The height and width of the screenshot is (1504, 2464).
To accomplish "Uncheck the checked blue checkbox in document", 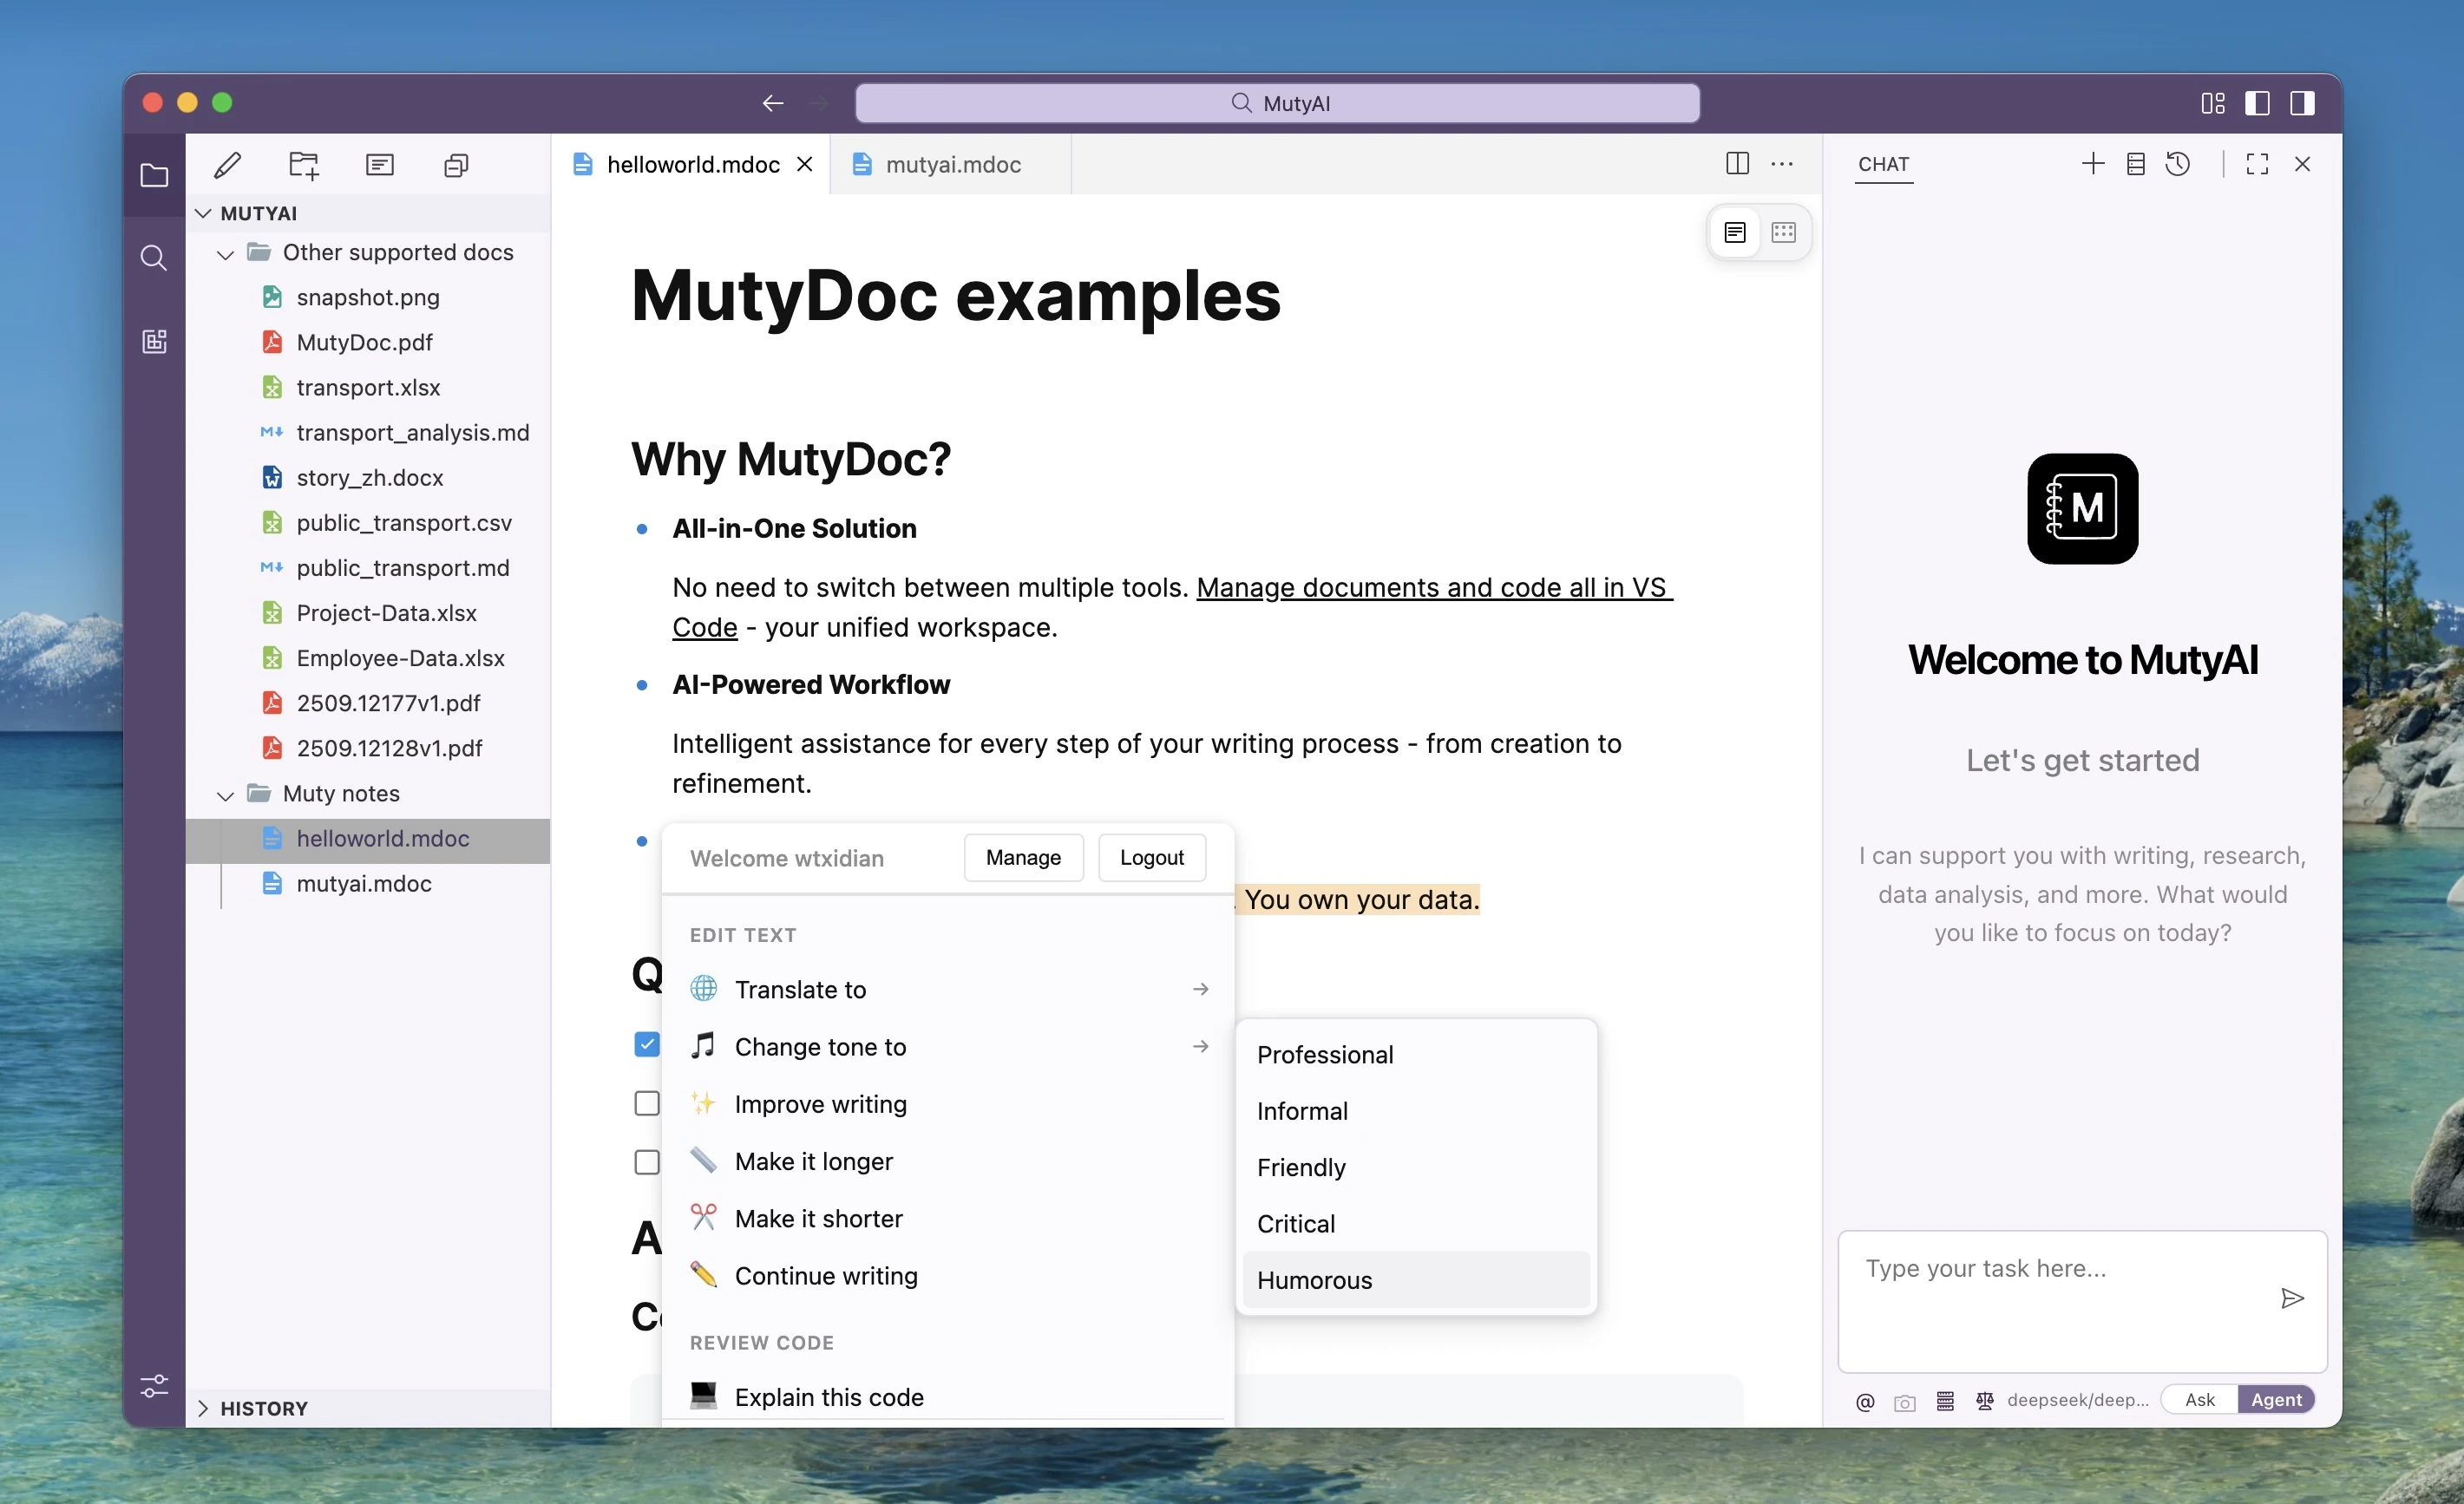I will 647,1045.
